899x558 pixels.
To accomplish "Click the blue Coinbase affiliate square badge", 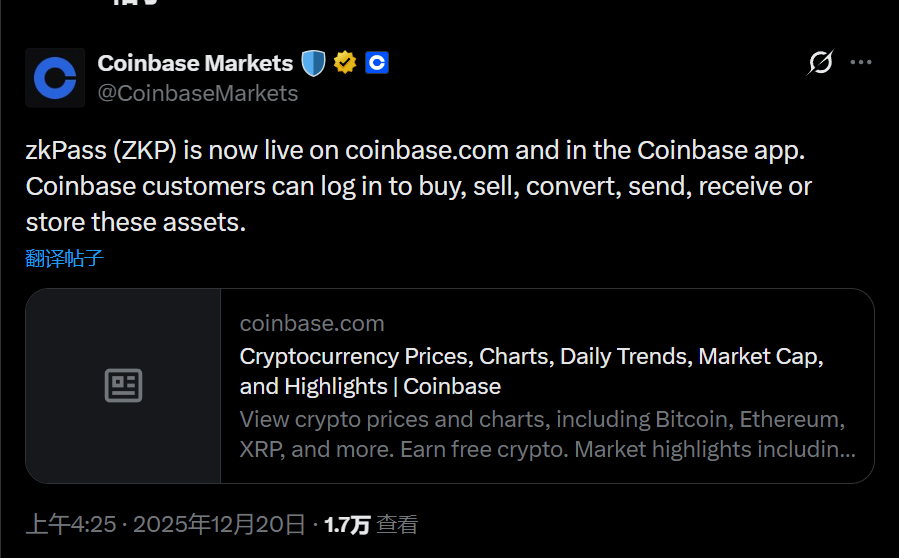I will pos(376,63).
